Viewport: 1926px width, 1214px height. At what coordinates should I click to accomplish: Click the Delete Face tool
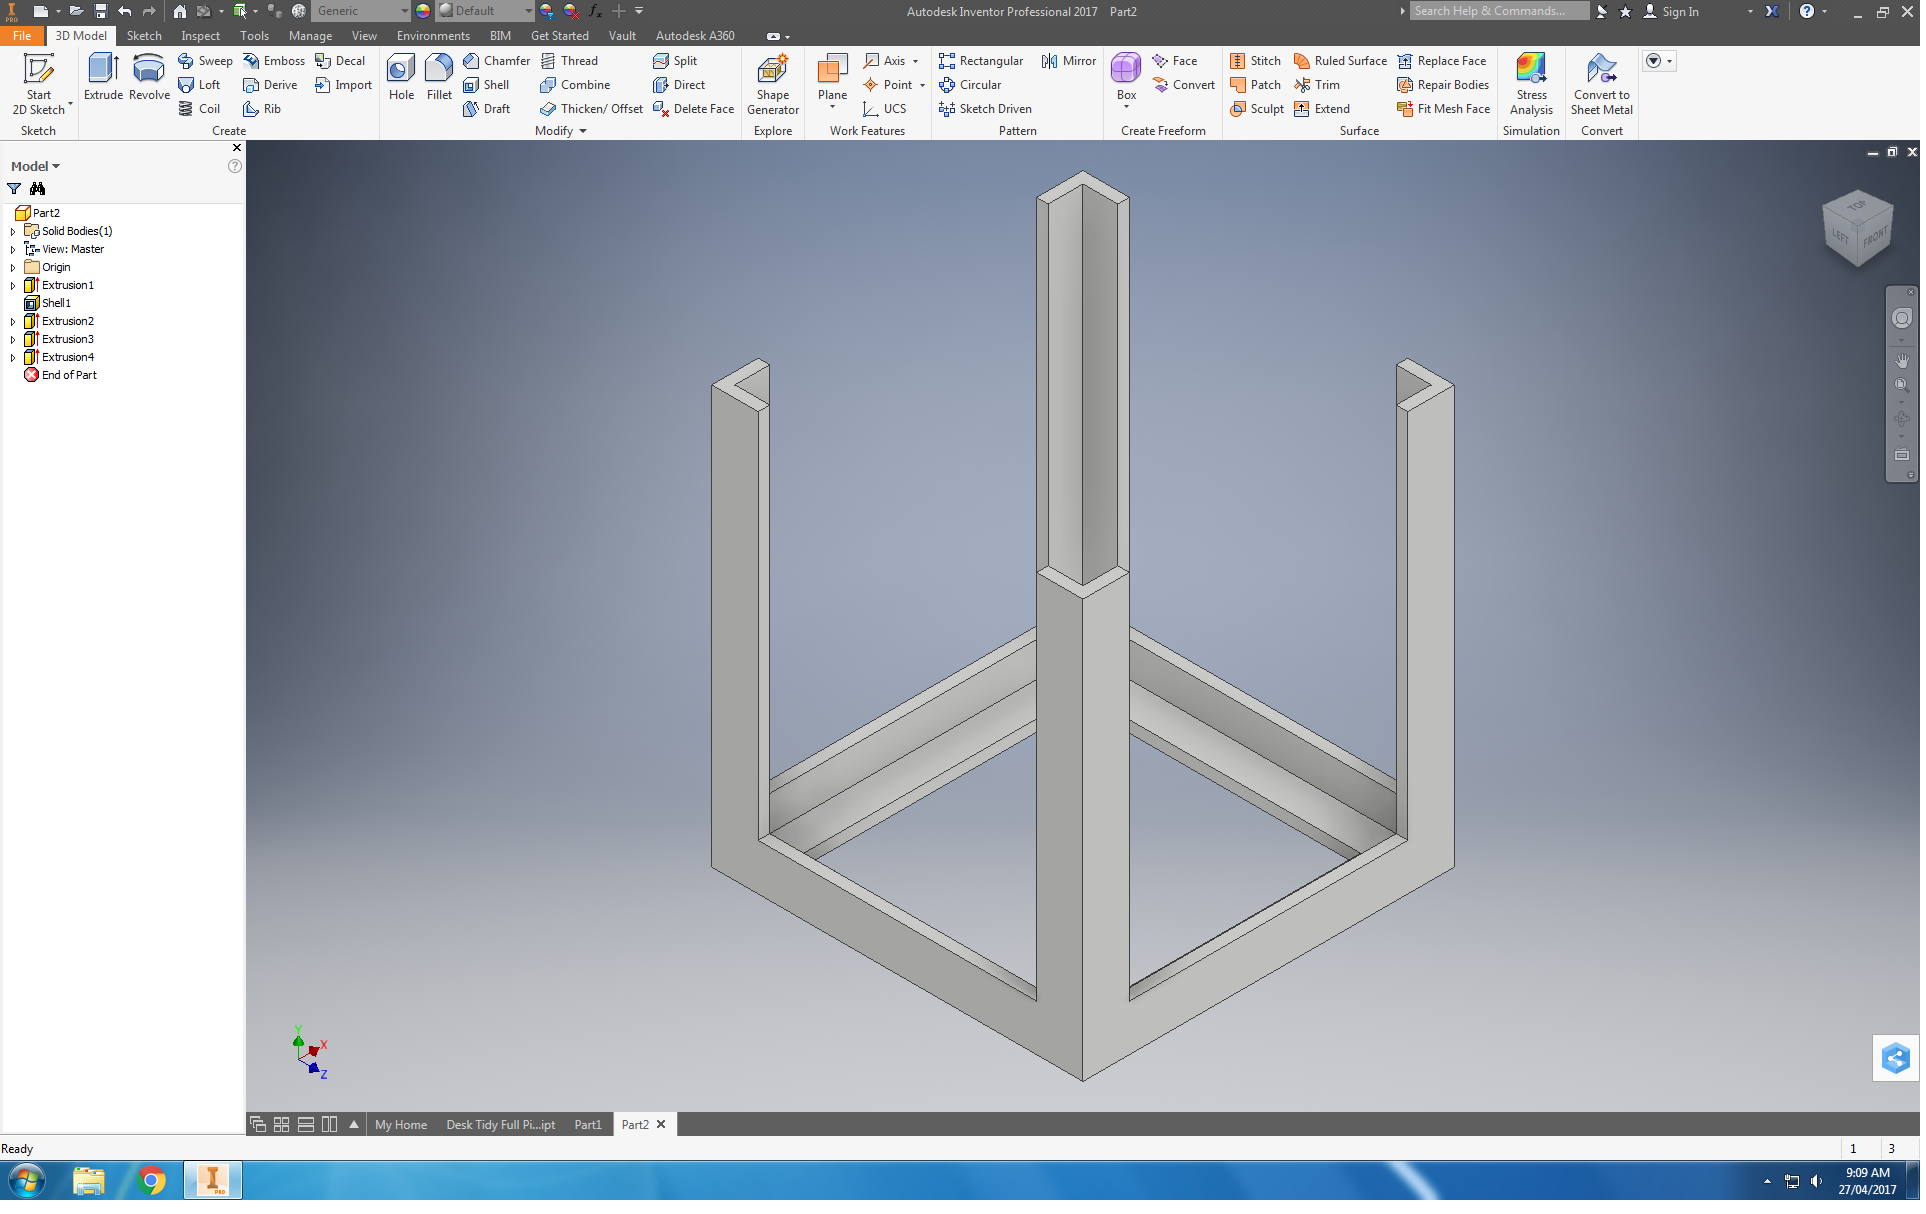[x=693, y=109]
